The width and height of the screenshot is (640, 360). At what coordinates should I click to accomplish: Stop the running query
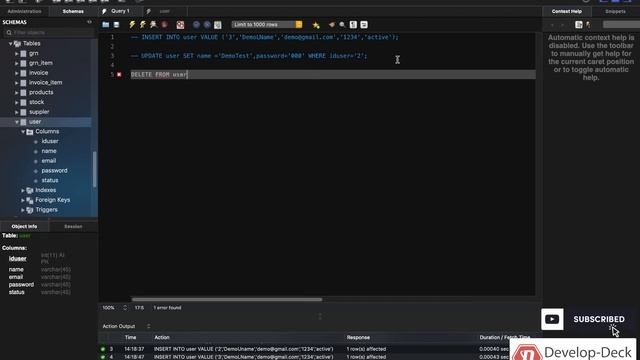pyautogui.click(x=164, y=25)
